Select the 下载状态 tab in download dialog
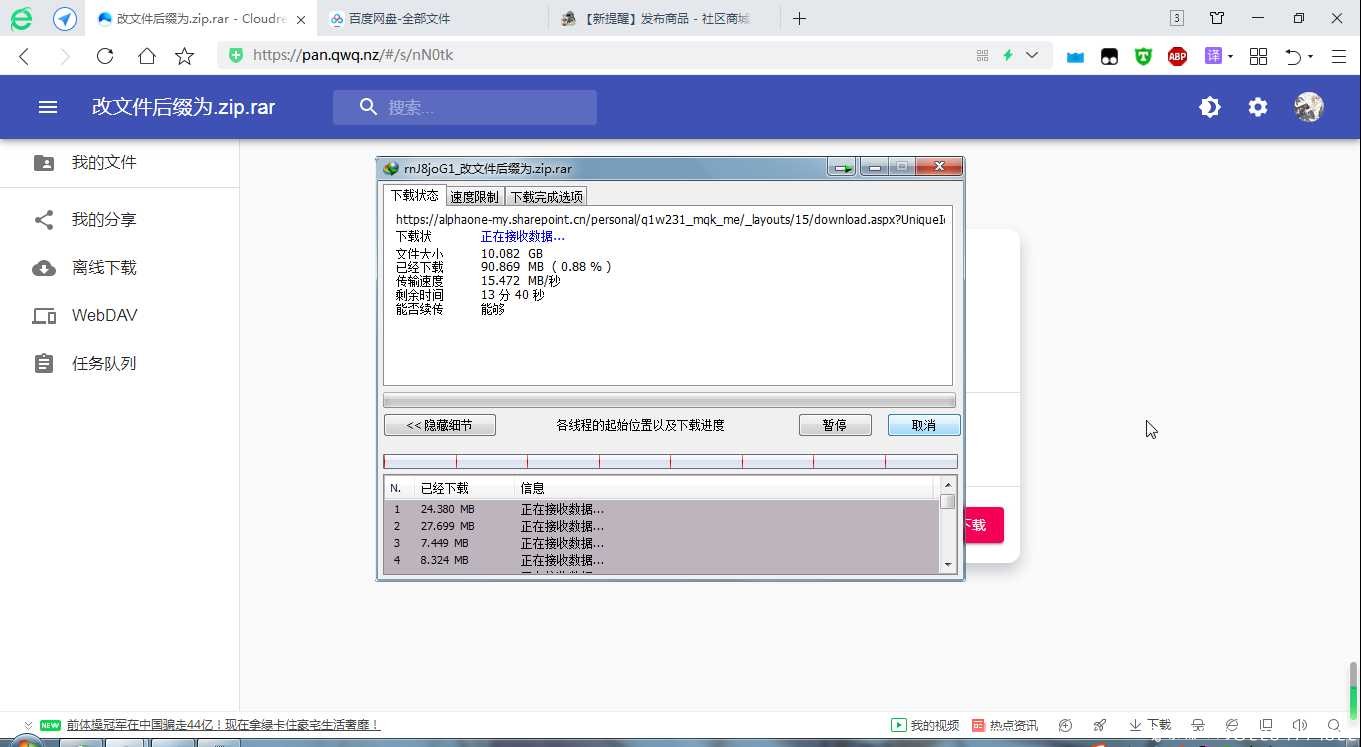 (x=414, y=195)
